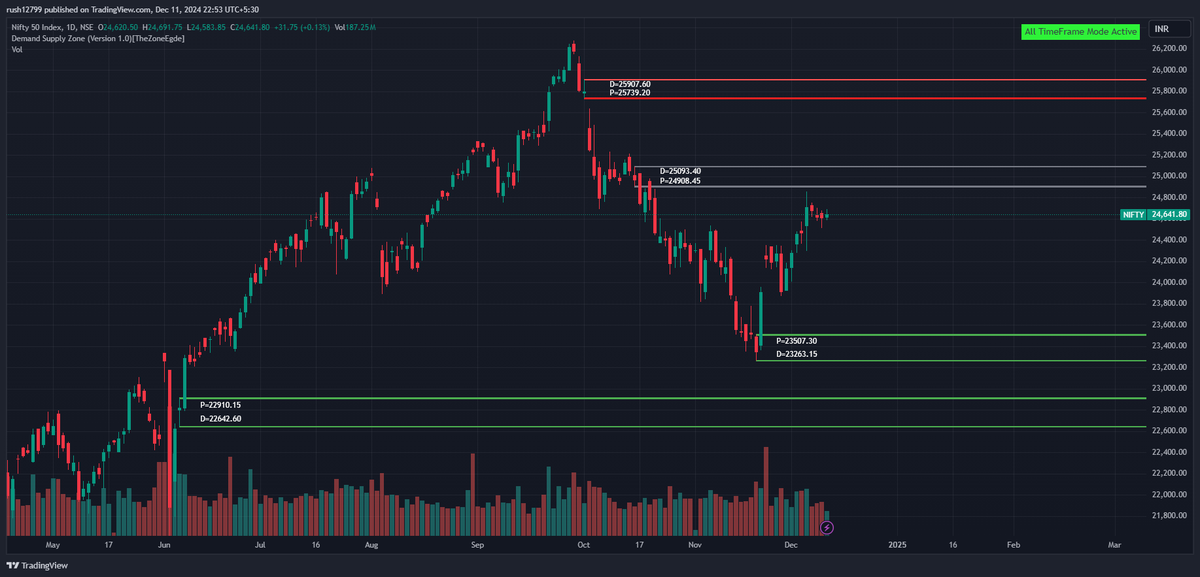Click the Jun label on time axis
Screen dimensions: 1200x577
[165, 546]
